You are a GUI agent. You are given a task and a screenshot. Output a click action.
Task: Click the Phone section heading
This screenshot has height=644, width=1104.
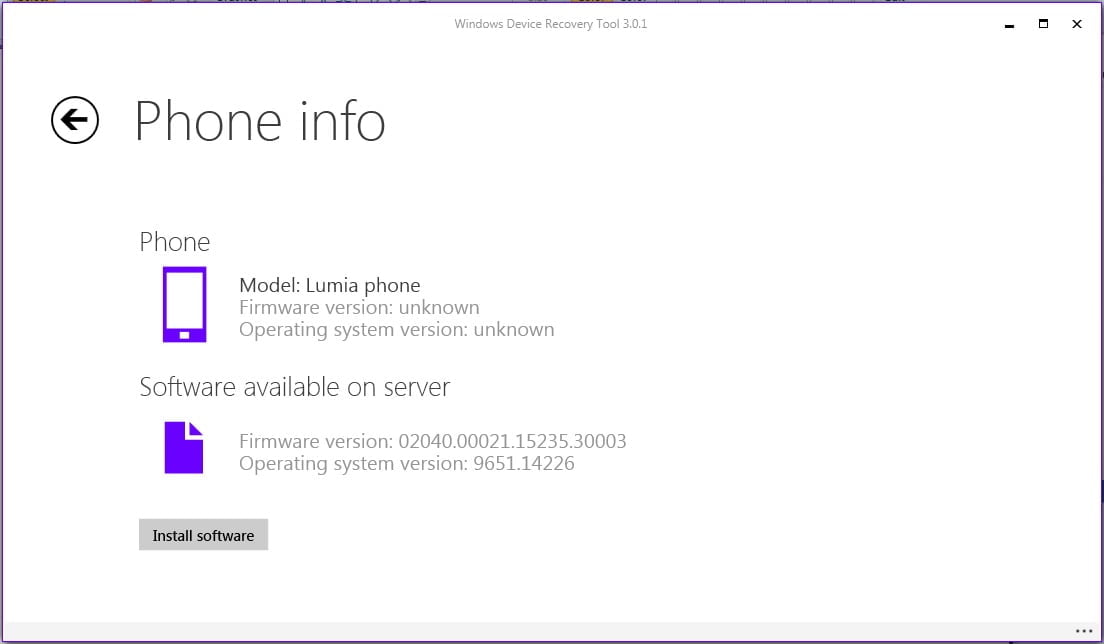pyautogui.click(x=175, y=242)
